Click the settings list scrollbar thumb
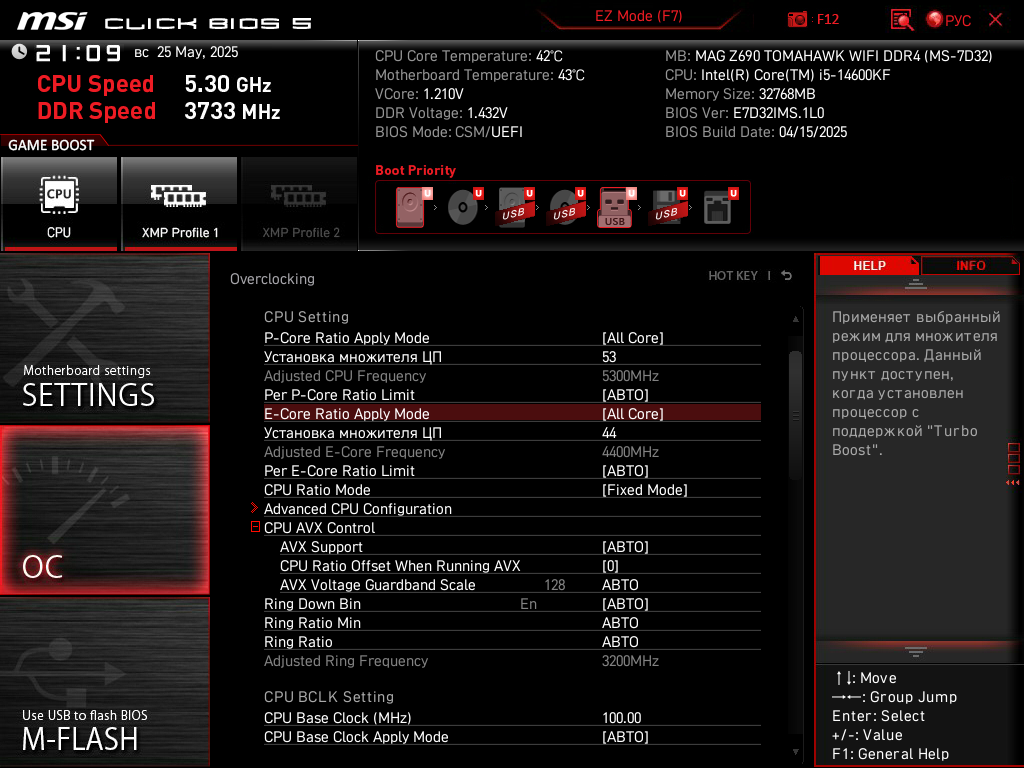 click(795, 415)
